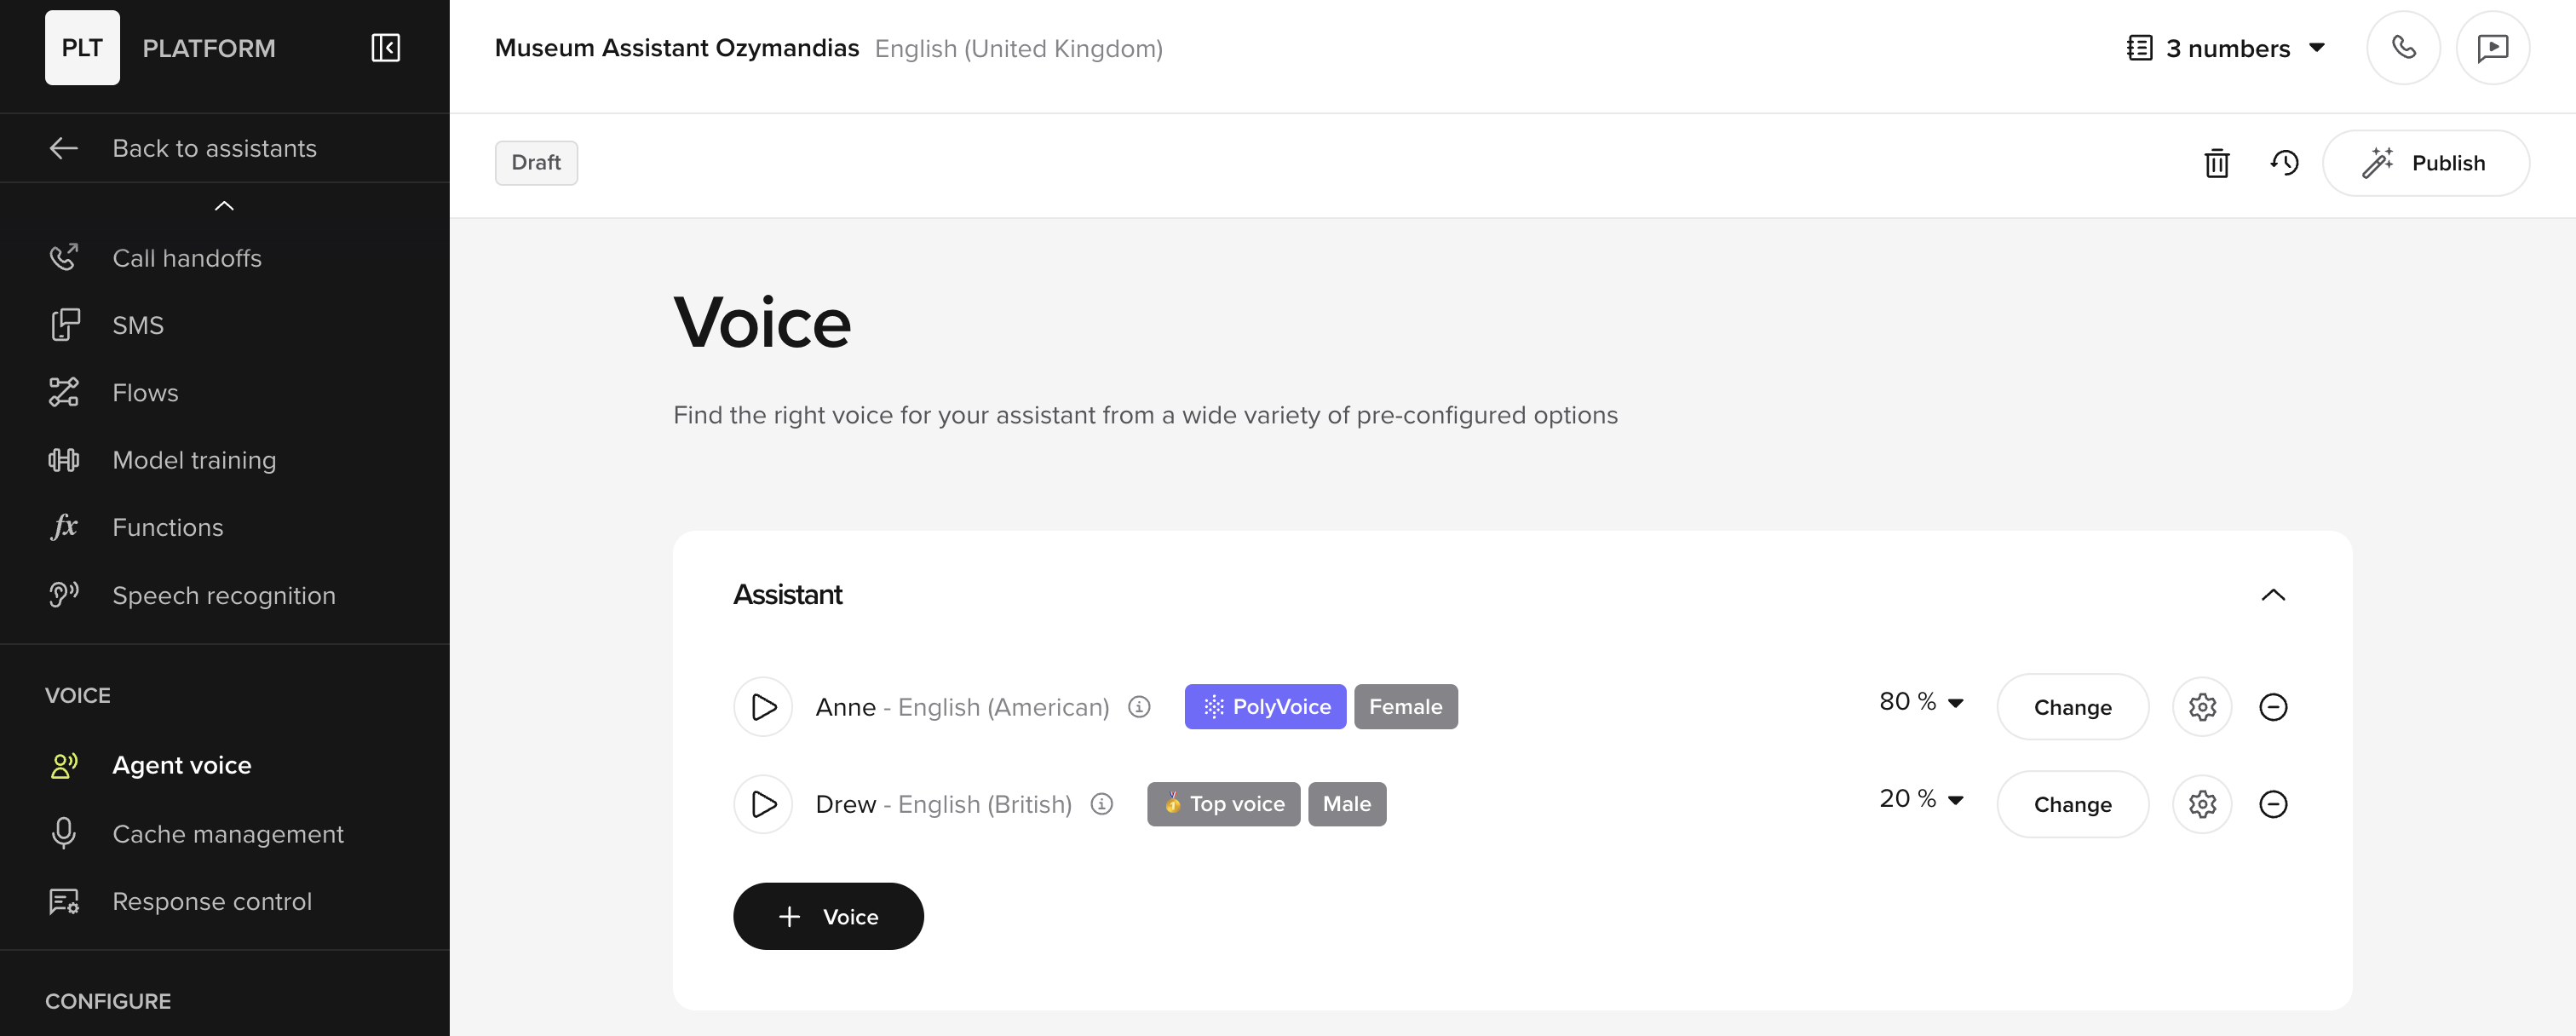Play the Drew voice sample

coord(763,804)
